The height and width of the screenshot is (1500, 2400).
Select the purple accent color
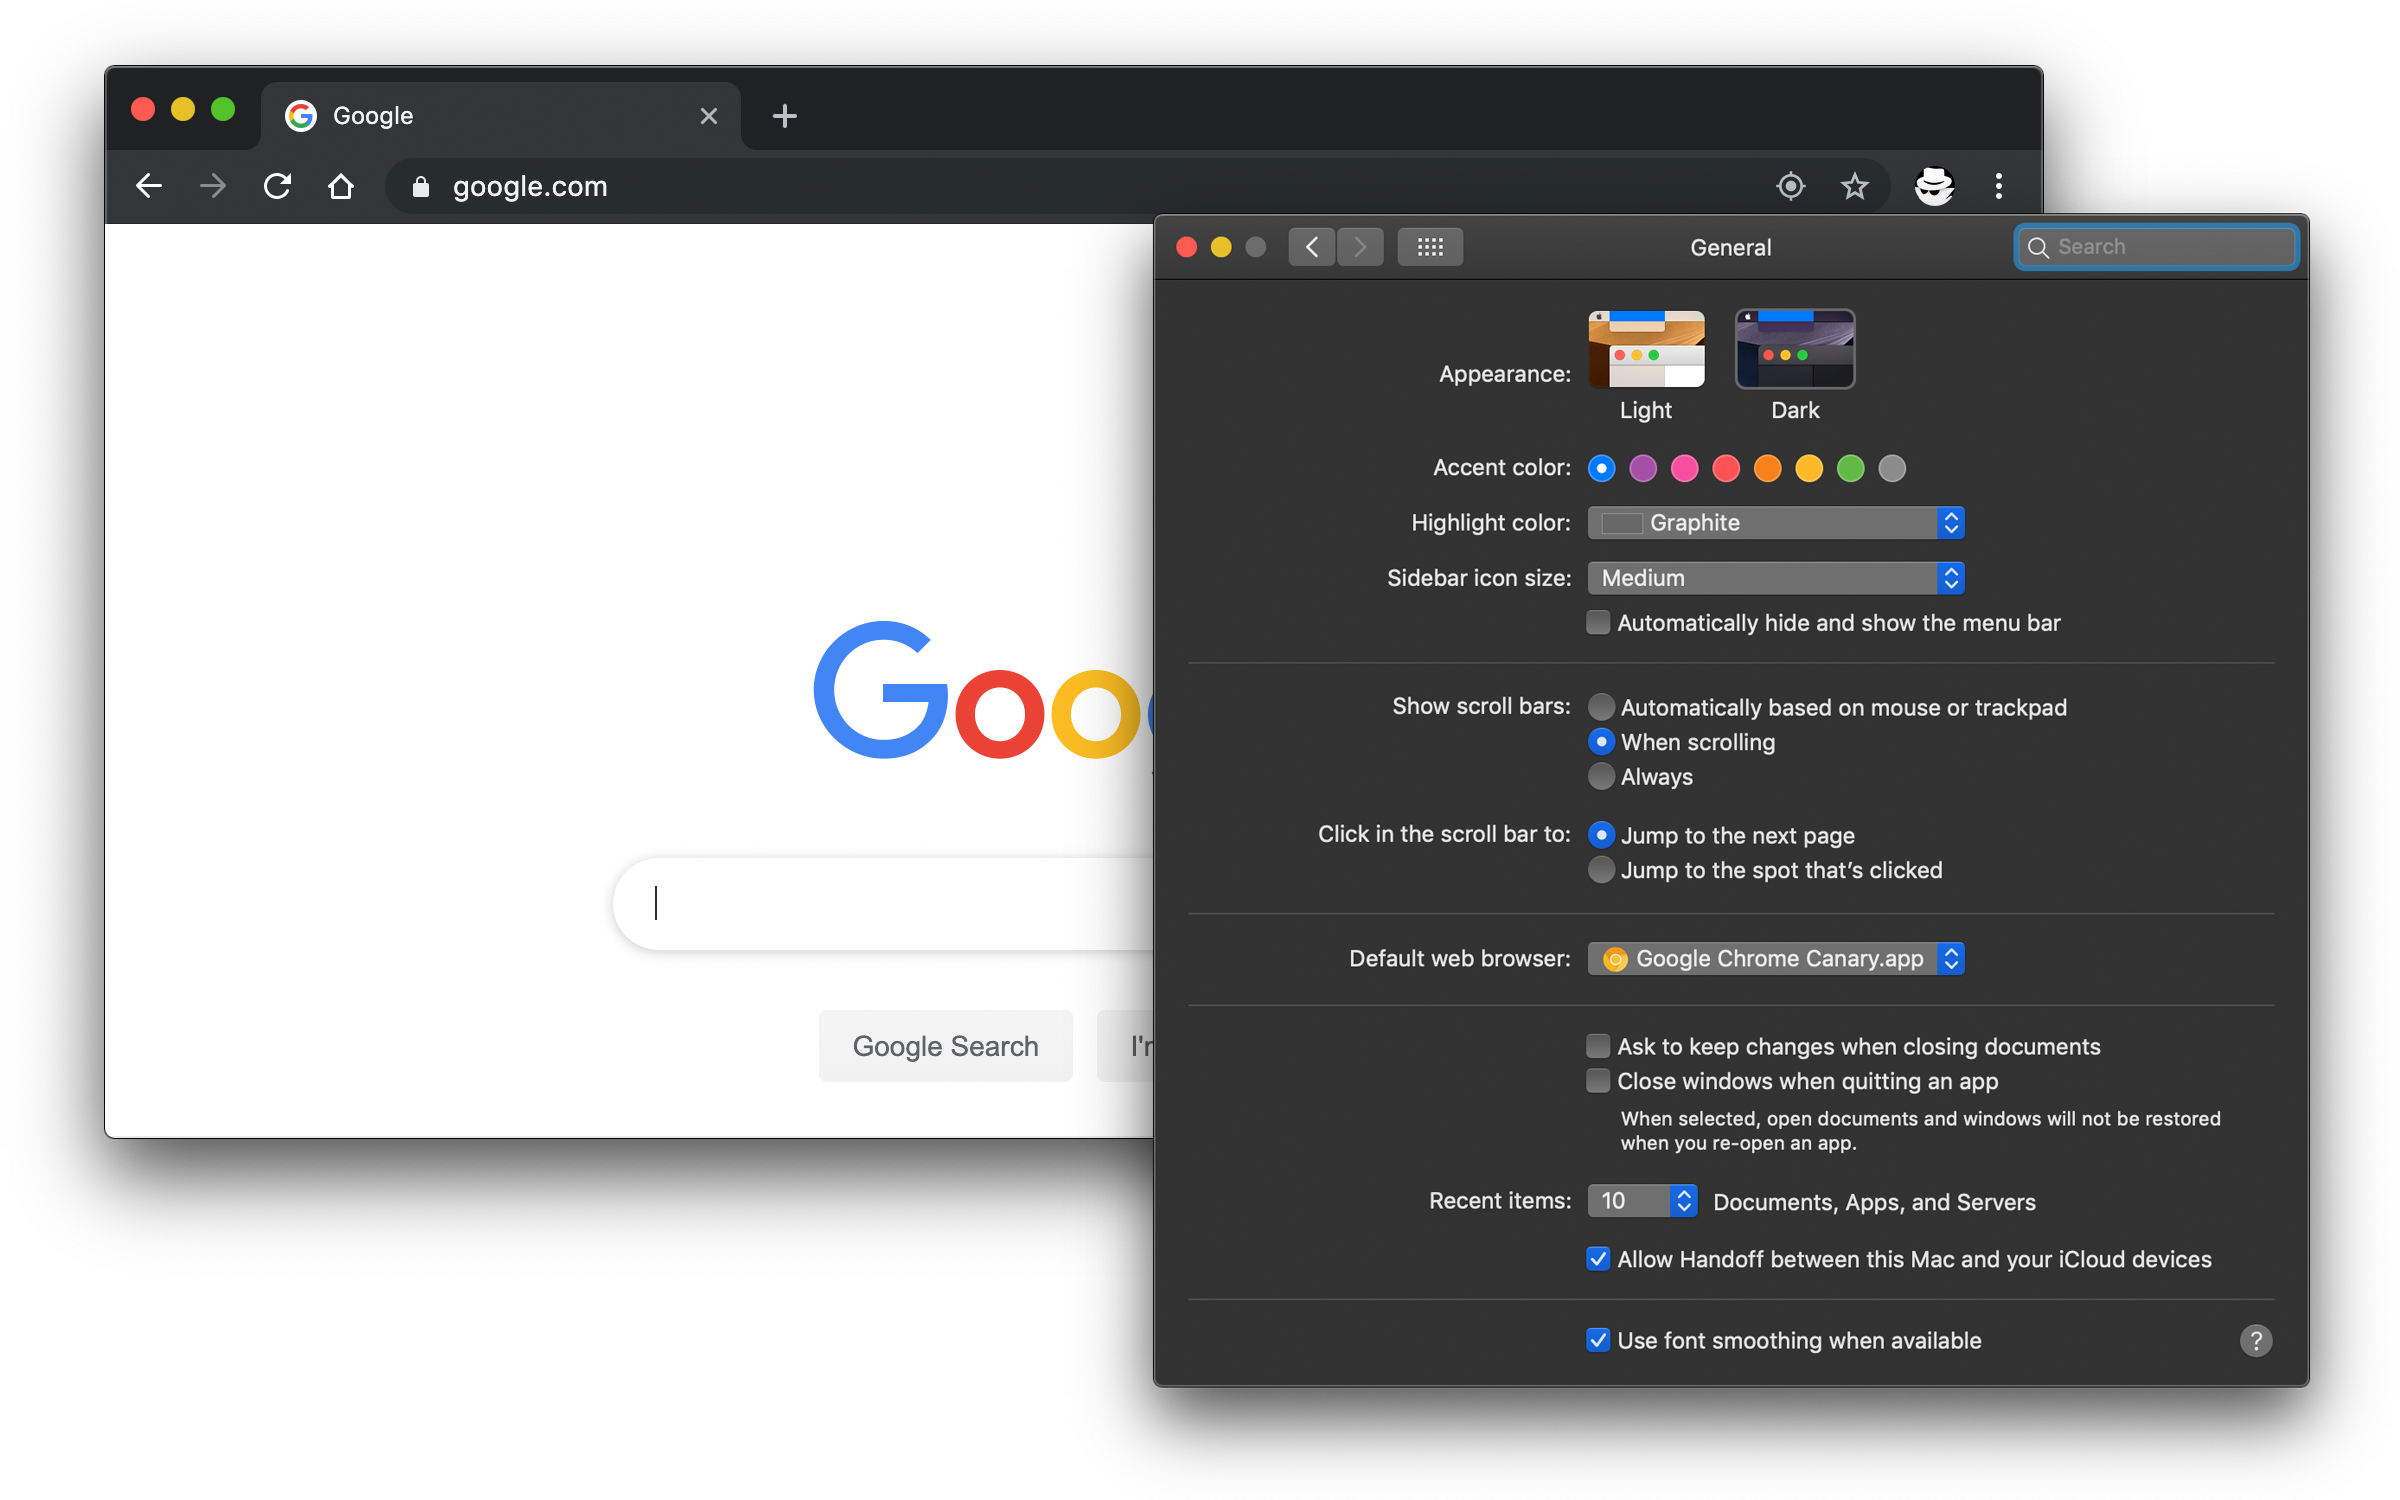[1643, 468]
